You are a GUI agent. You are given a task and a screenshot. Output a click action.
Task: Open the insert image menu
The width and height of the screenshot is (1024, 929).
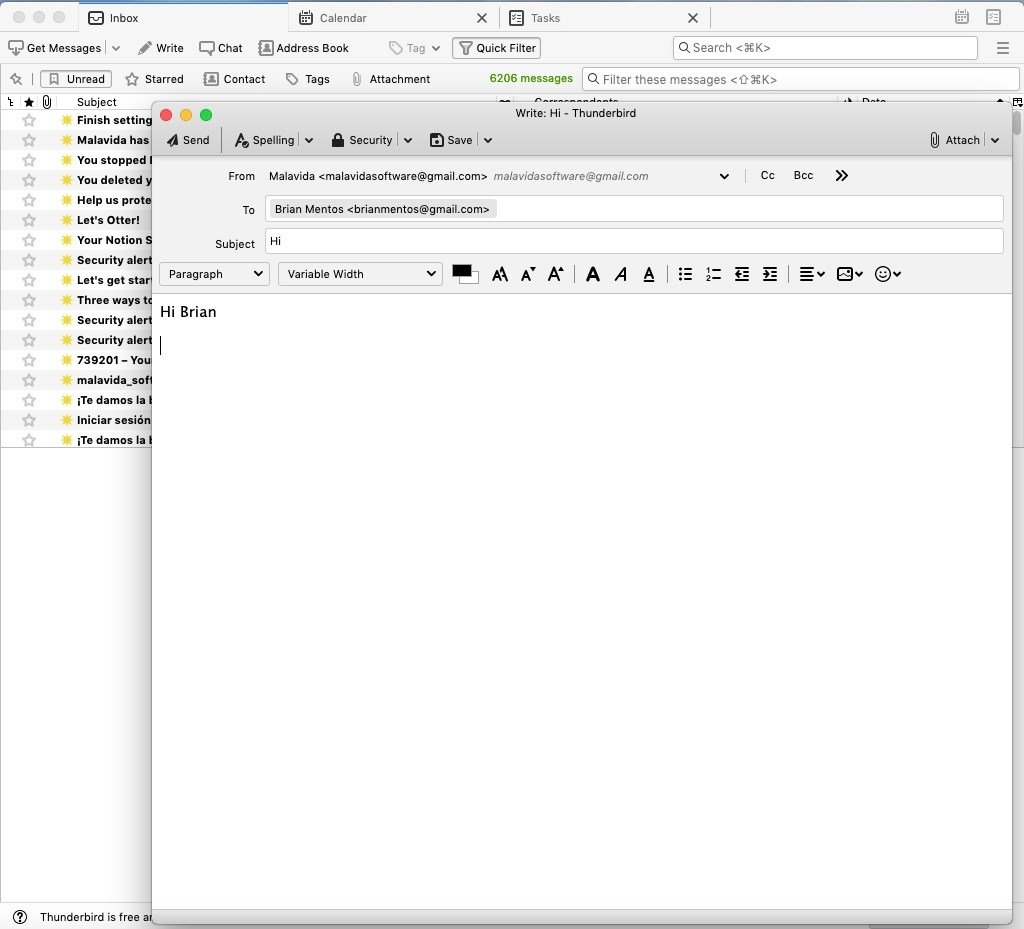pyautogui.click(x=850, y=274)
